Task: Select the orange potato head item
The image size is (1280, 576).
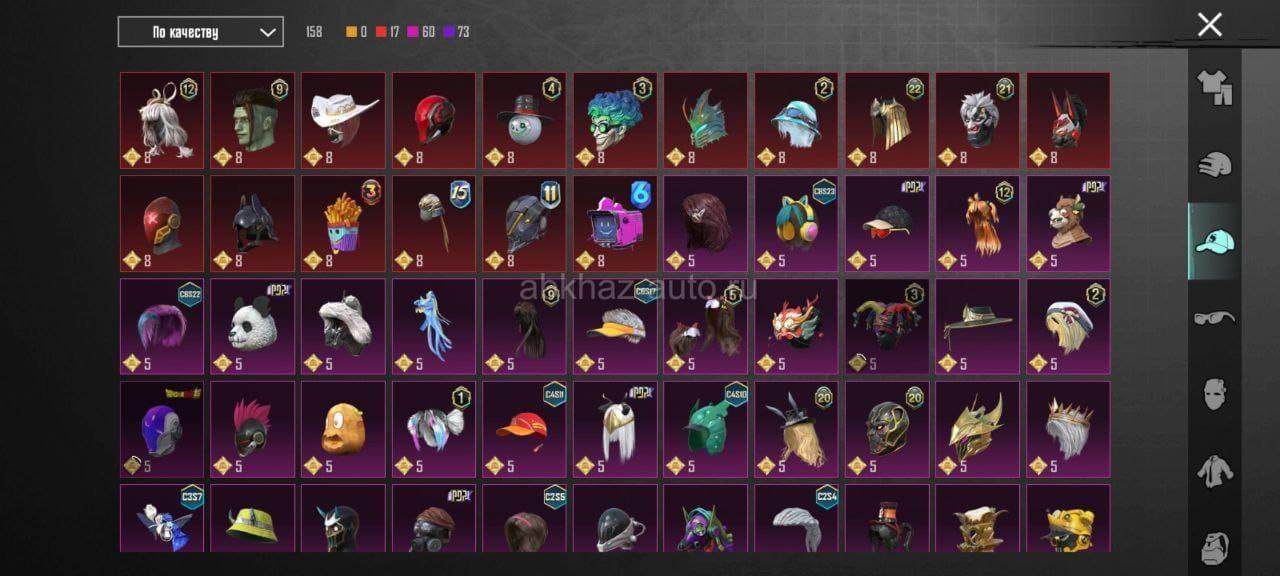Action: [x=343, y=429]
